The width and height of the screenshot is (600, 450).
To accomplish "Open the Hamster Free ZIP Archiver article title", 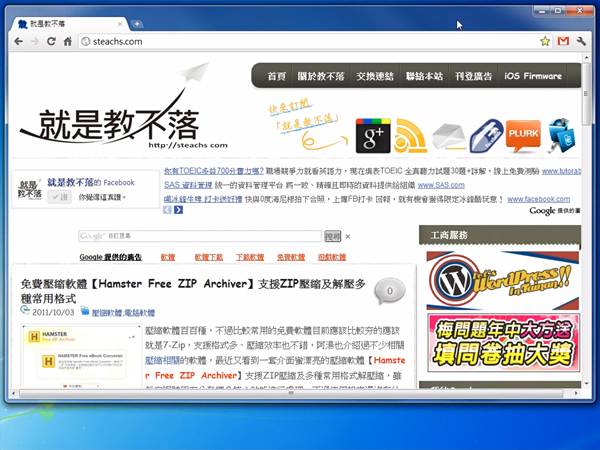I will click(x=193, y=291).
